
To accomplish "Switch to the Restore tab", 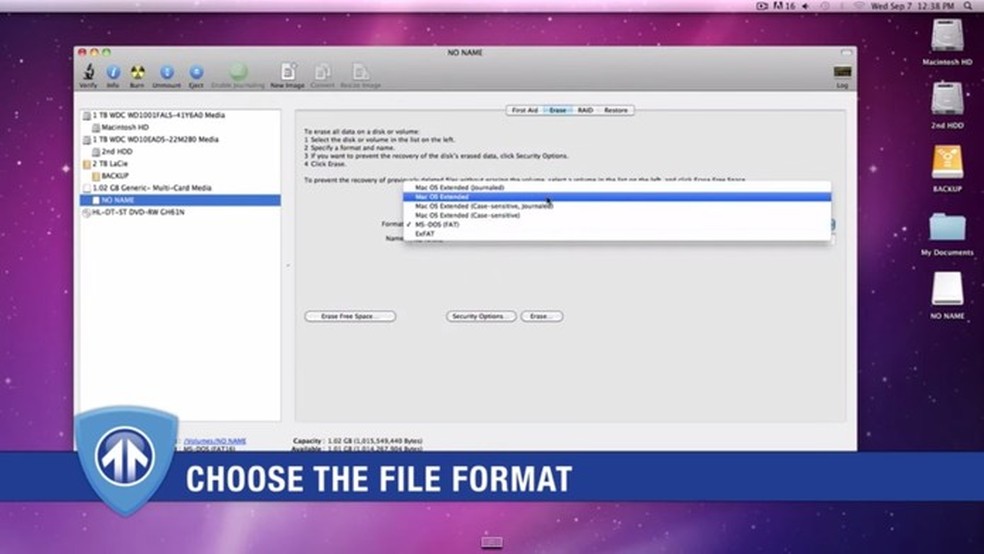I will coord(616,110).
